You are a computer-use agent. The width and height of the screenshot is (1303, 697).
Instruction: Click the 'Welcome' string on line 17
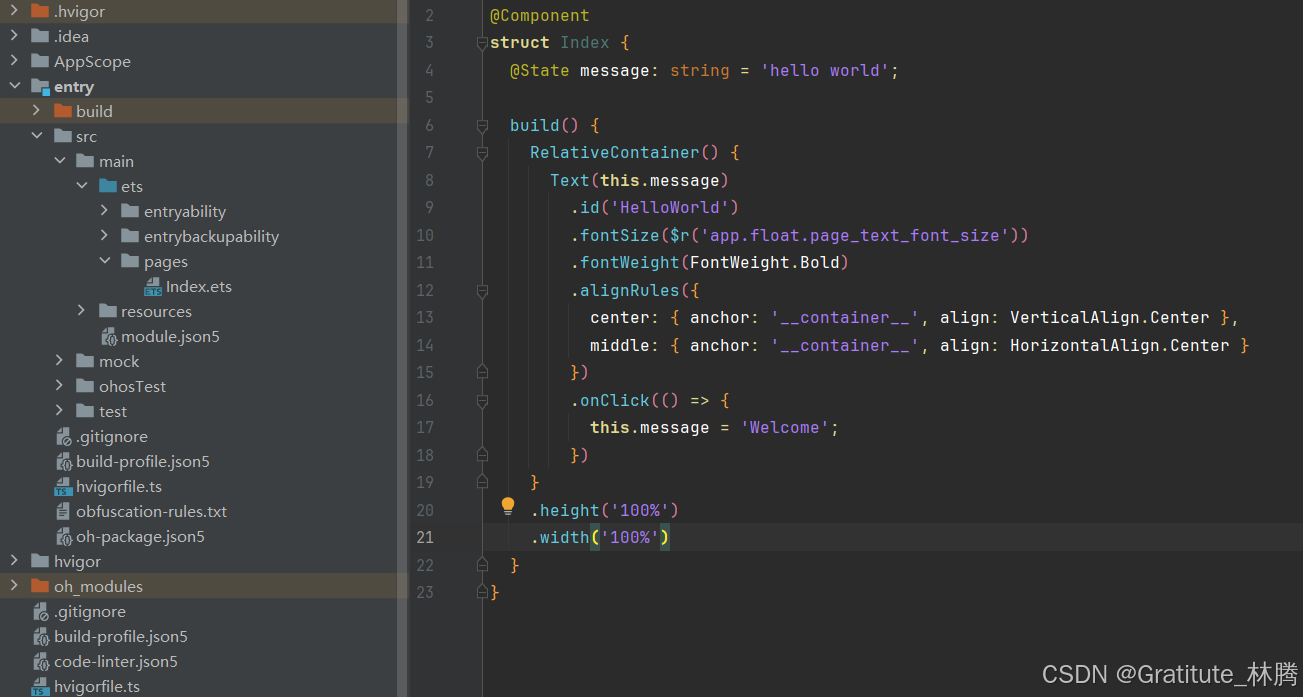coord(785,428)
